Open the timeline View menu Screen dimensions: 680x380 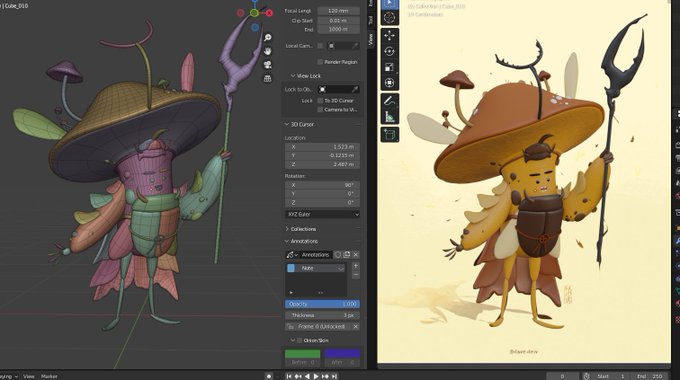pos(29,376)
